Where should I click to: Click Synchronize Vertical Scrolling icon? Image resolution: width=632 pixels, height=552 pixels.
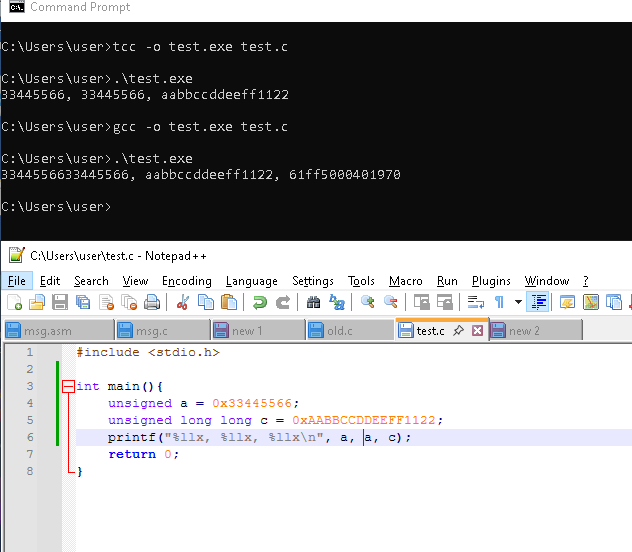click(x=422, y=302)
